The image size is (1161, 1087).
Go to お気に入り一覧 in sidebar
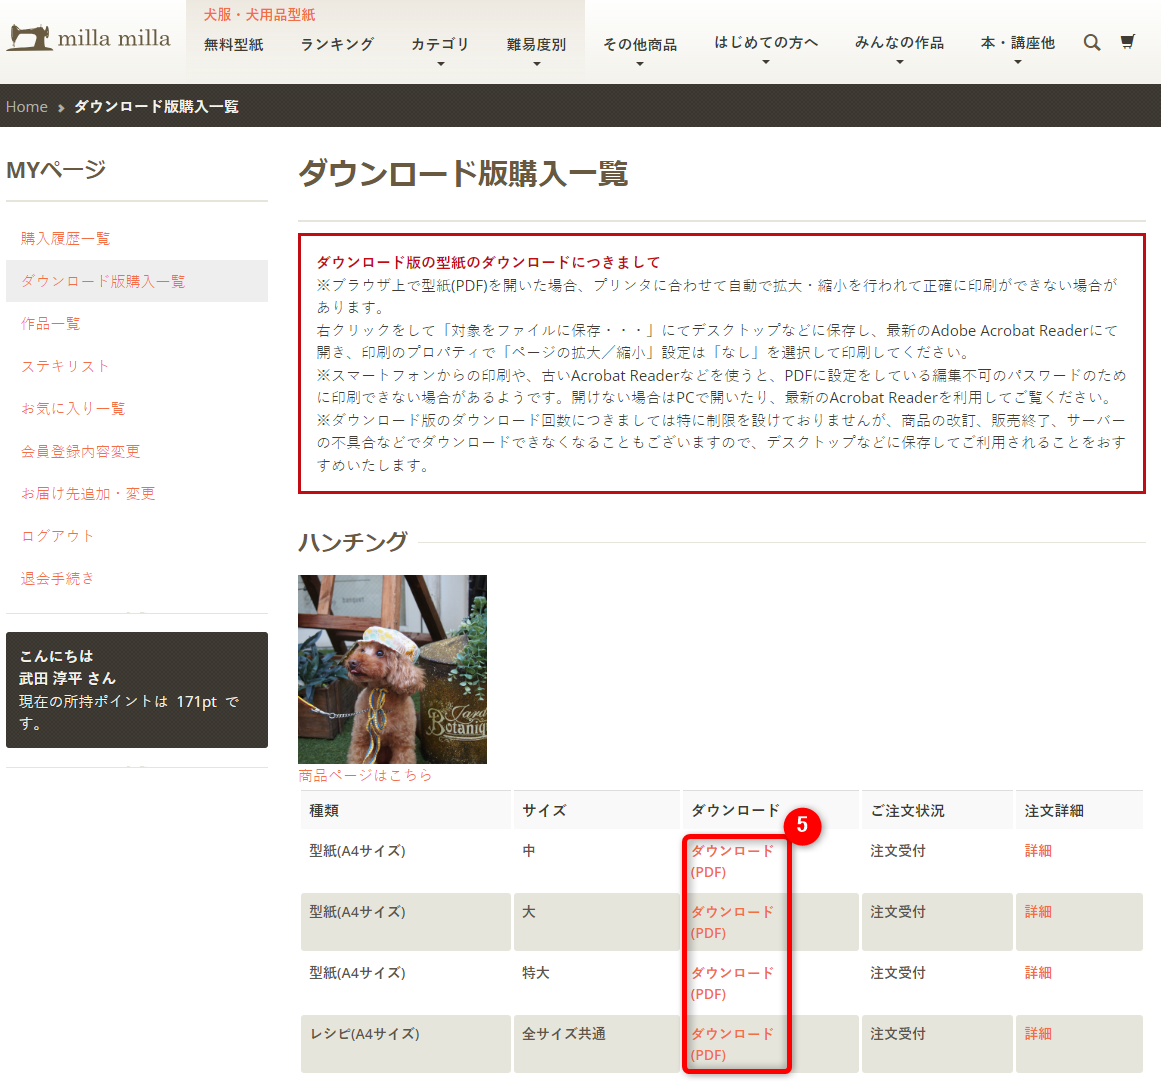tap(73, 408)
